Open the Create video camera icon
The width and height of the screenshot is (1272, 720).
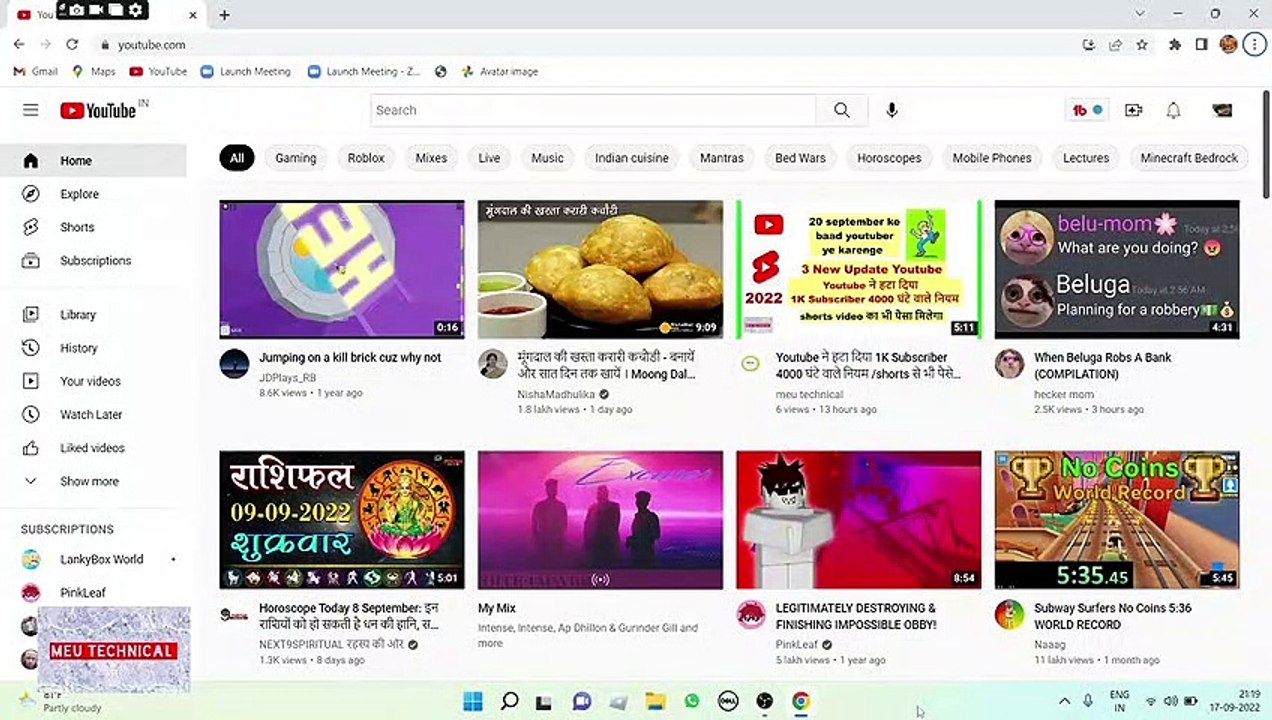[x=1133, y=110]
